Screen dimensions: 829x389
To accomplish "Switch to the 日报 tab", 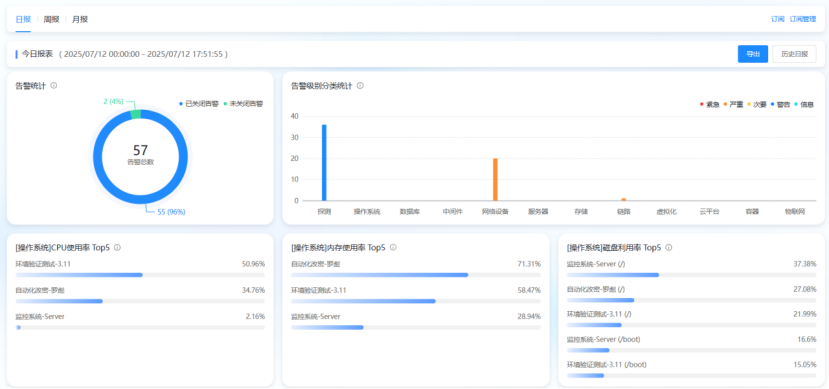I will [x=23, y=20].
